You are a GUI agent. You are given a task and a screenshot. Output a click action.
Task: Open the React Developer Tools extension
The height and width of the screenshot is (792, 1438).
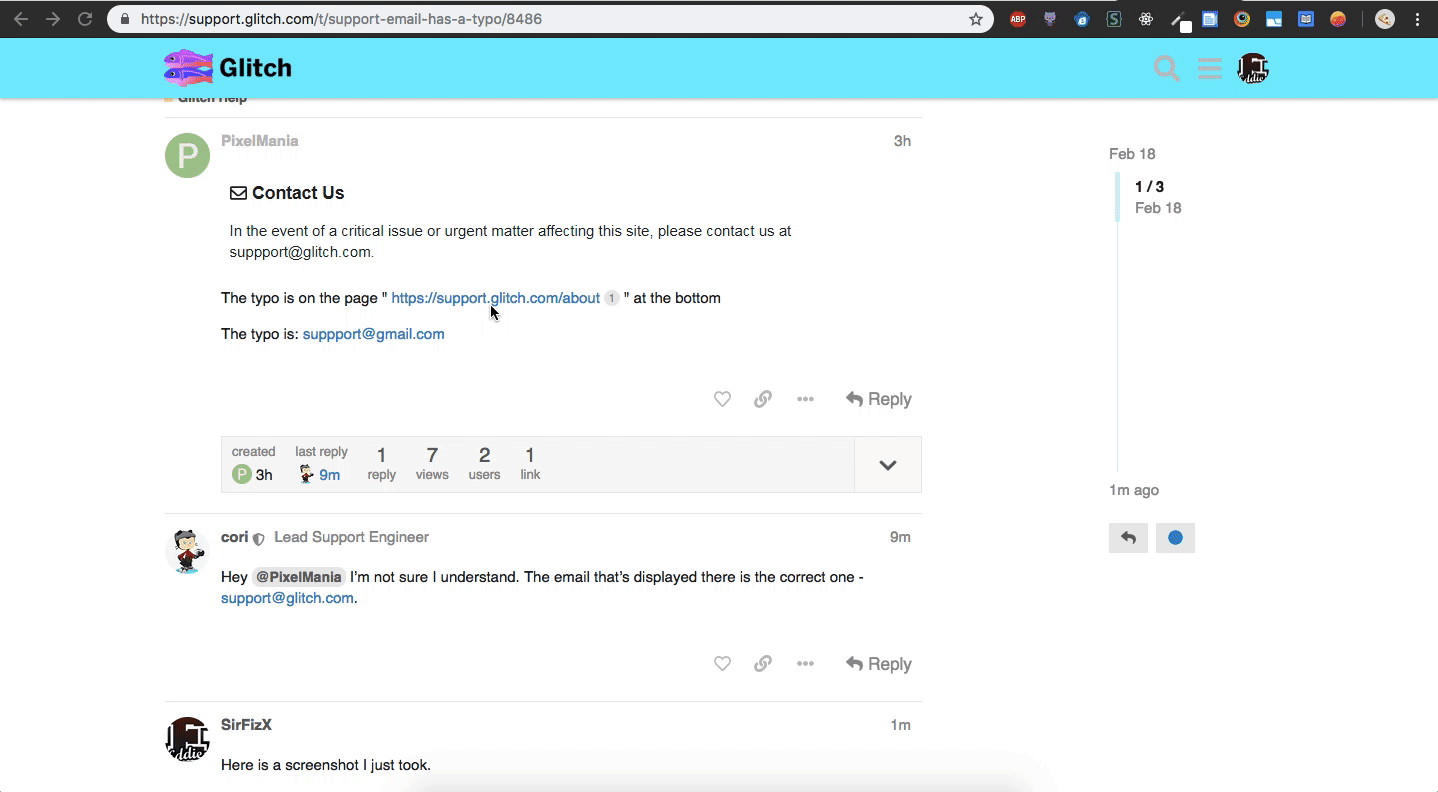pos(1146,19)
